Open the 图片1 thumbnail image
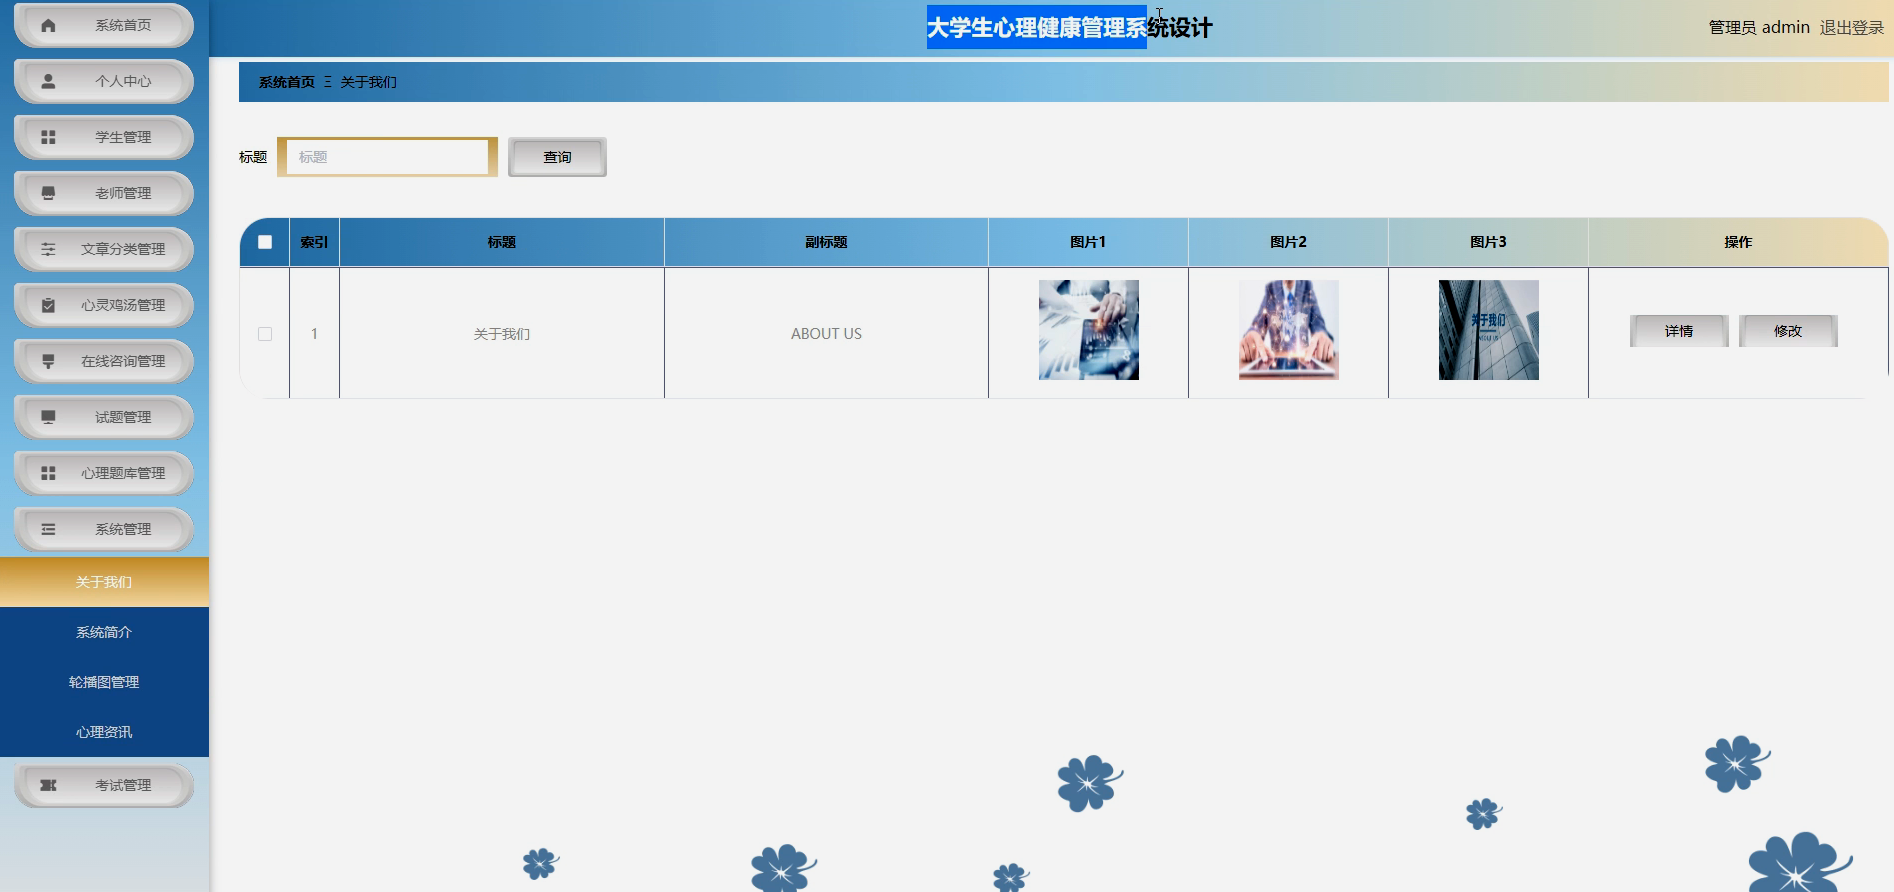The width and height of the screenshot is (1894, 892). point(1088,330)
